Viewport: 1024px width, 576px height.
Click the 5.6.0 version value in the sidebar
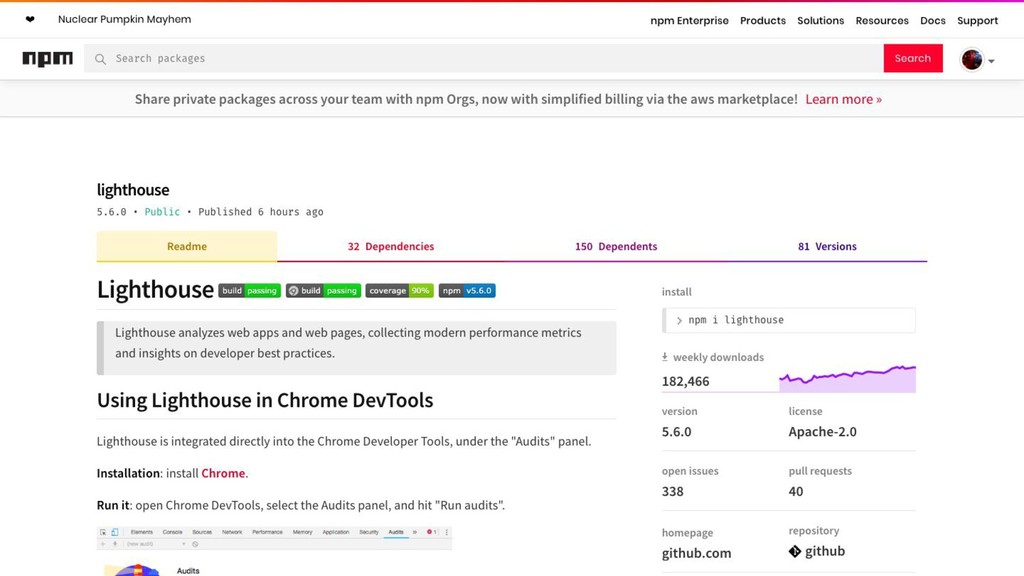(676, 432)
